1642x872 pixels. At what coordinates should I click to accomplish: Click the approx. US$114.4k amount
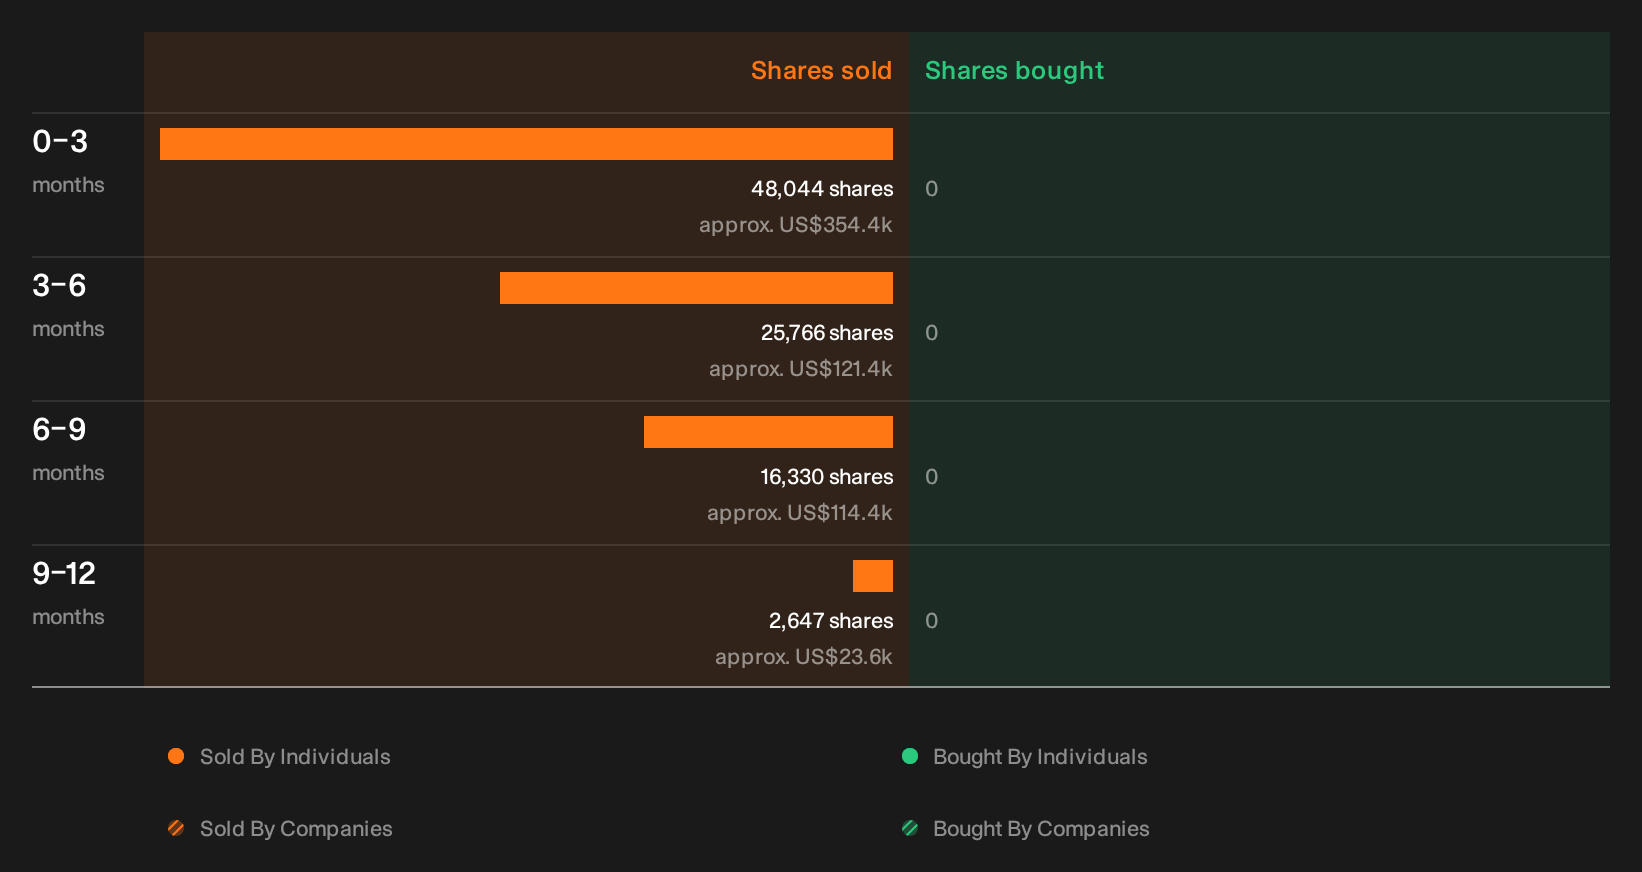point(800,513)
